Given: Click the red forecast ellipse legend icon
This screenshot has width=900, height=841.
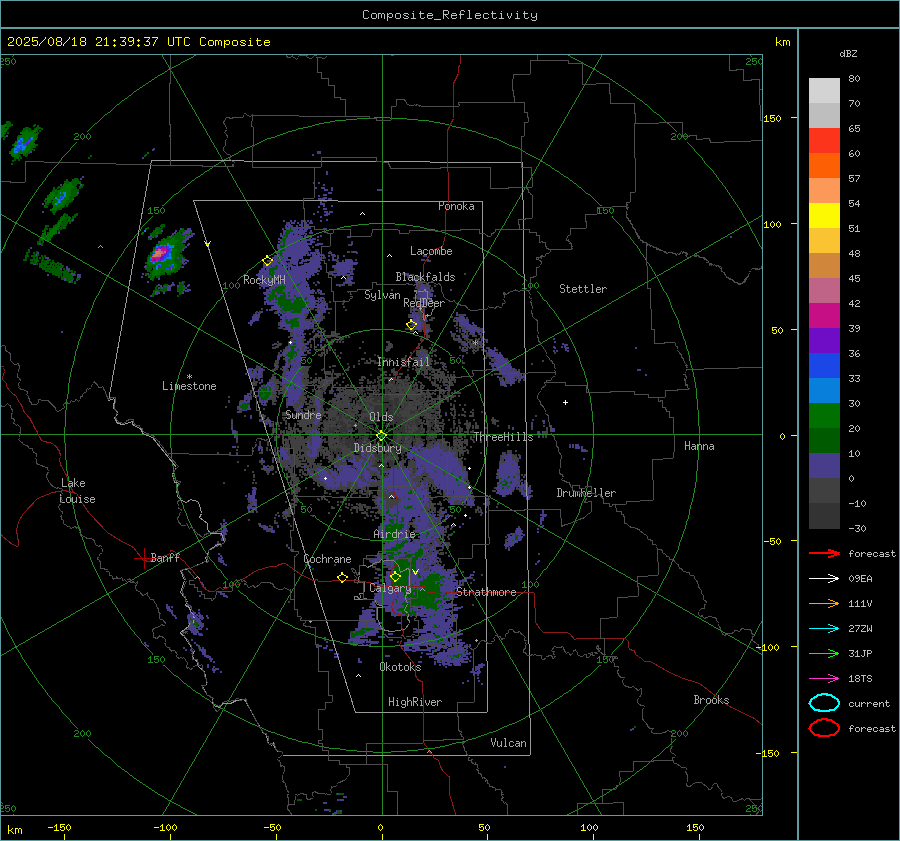Looking at the screenshot, I should pos(824,728).
